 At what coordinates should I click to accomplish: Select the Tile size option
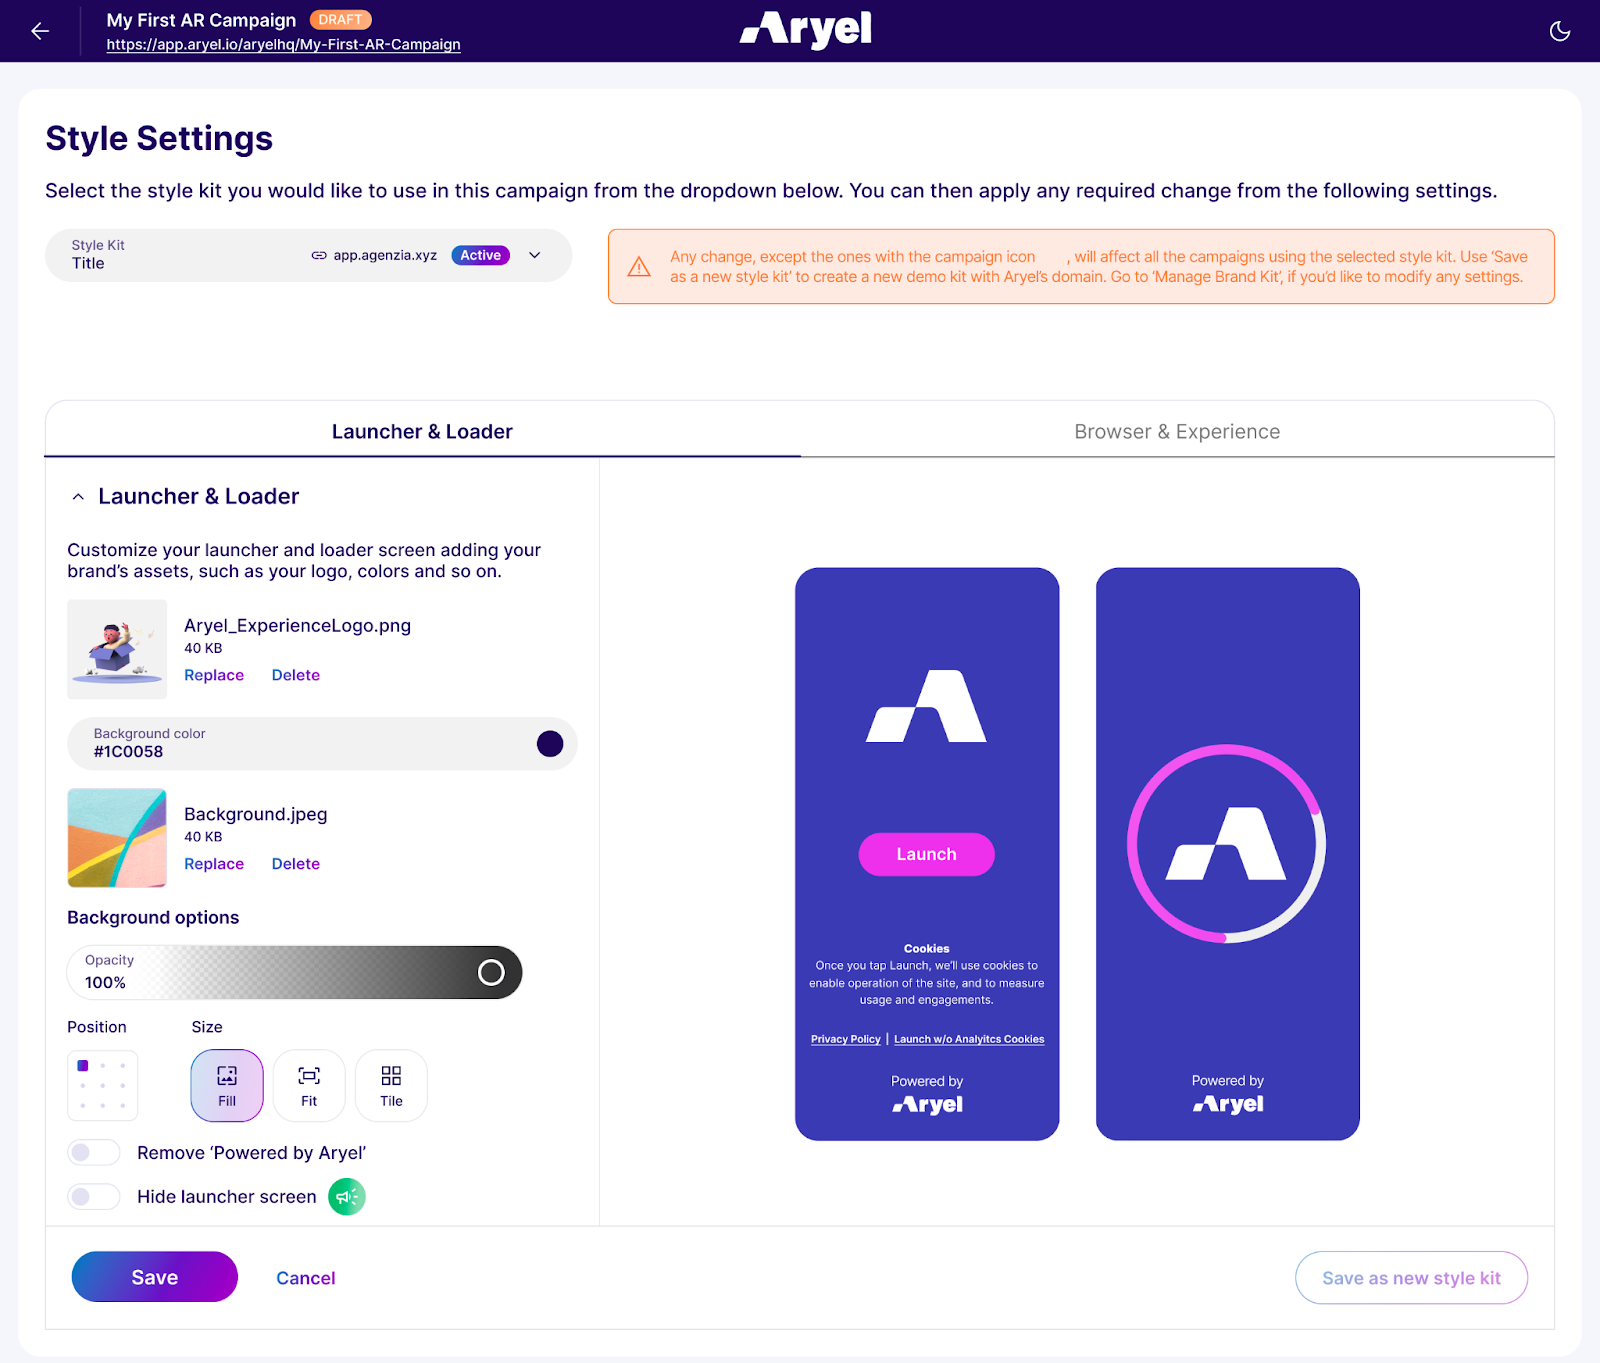click(391, 1085)
